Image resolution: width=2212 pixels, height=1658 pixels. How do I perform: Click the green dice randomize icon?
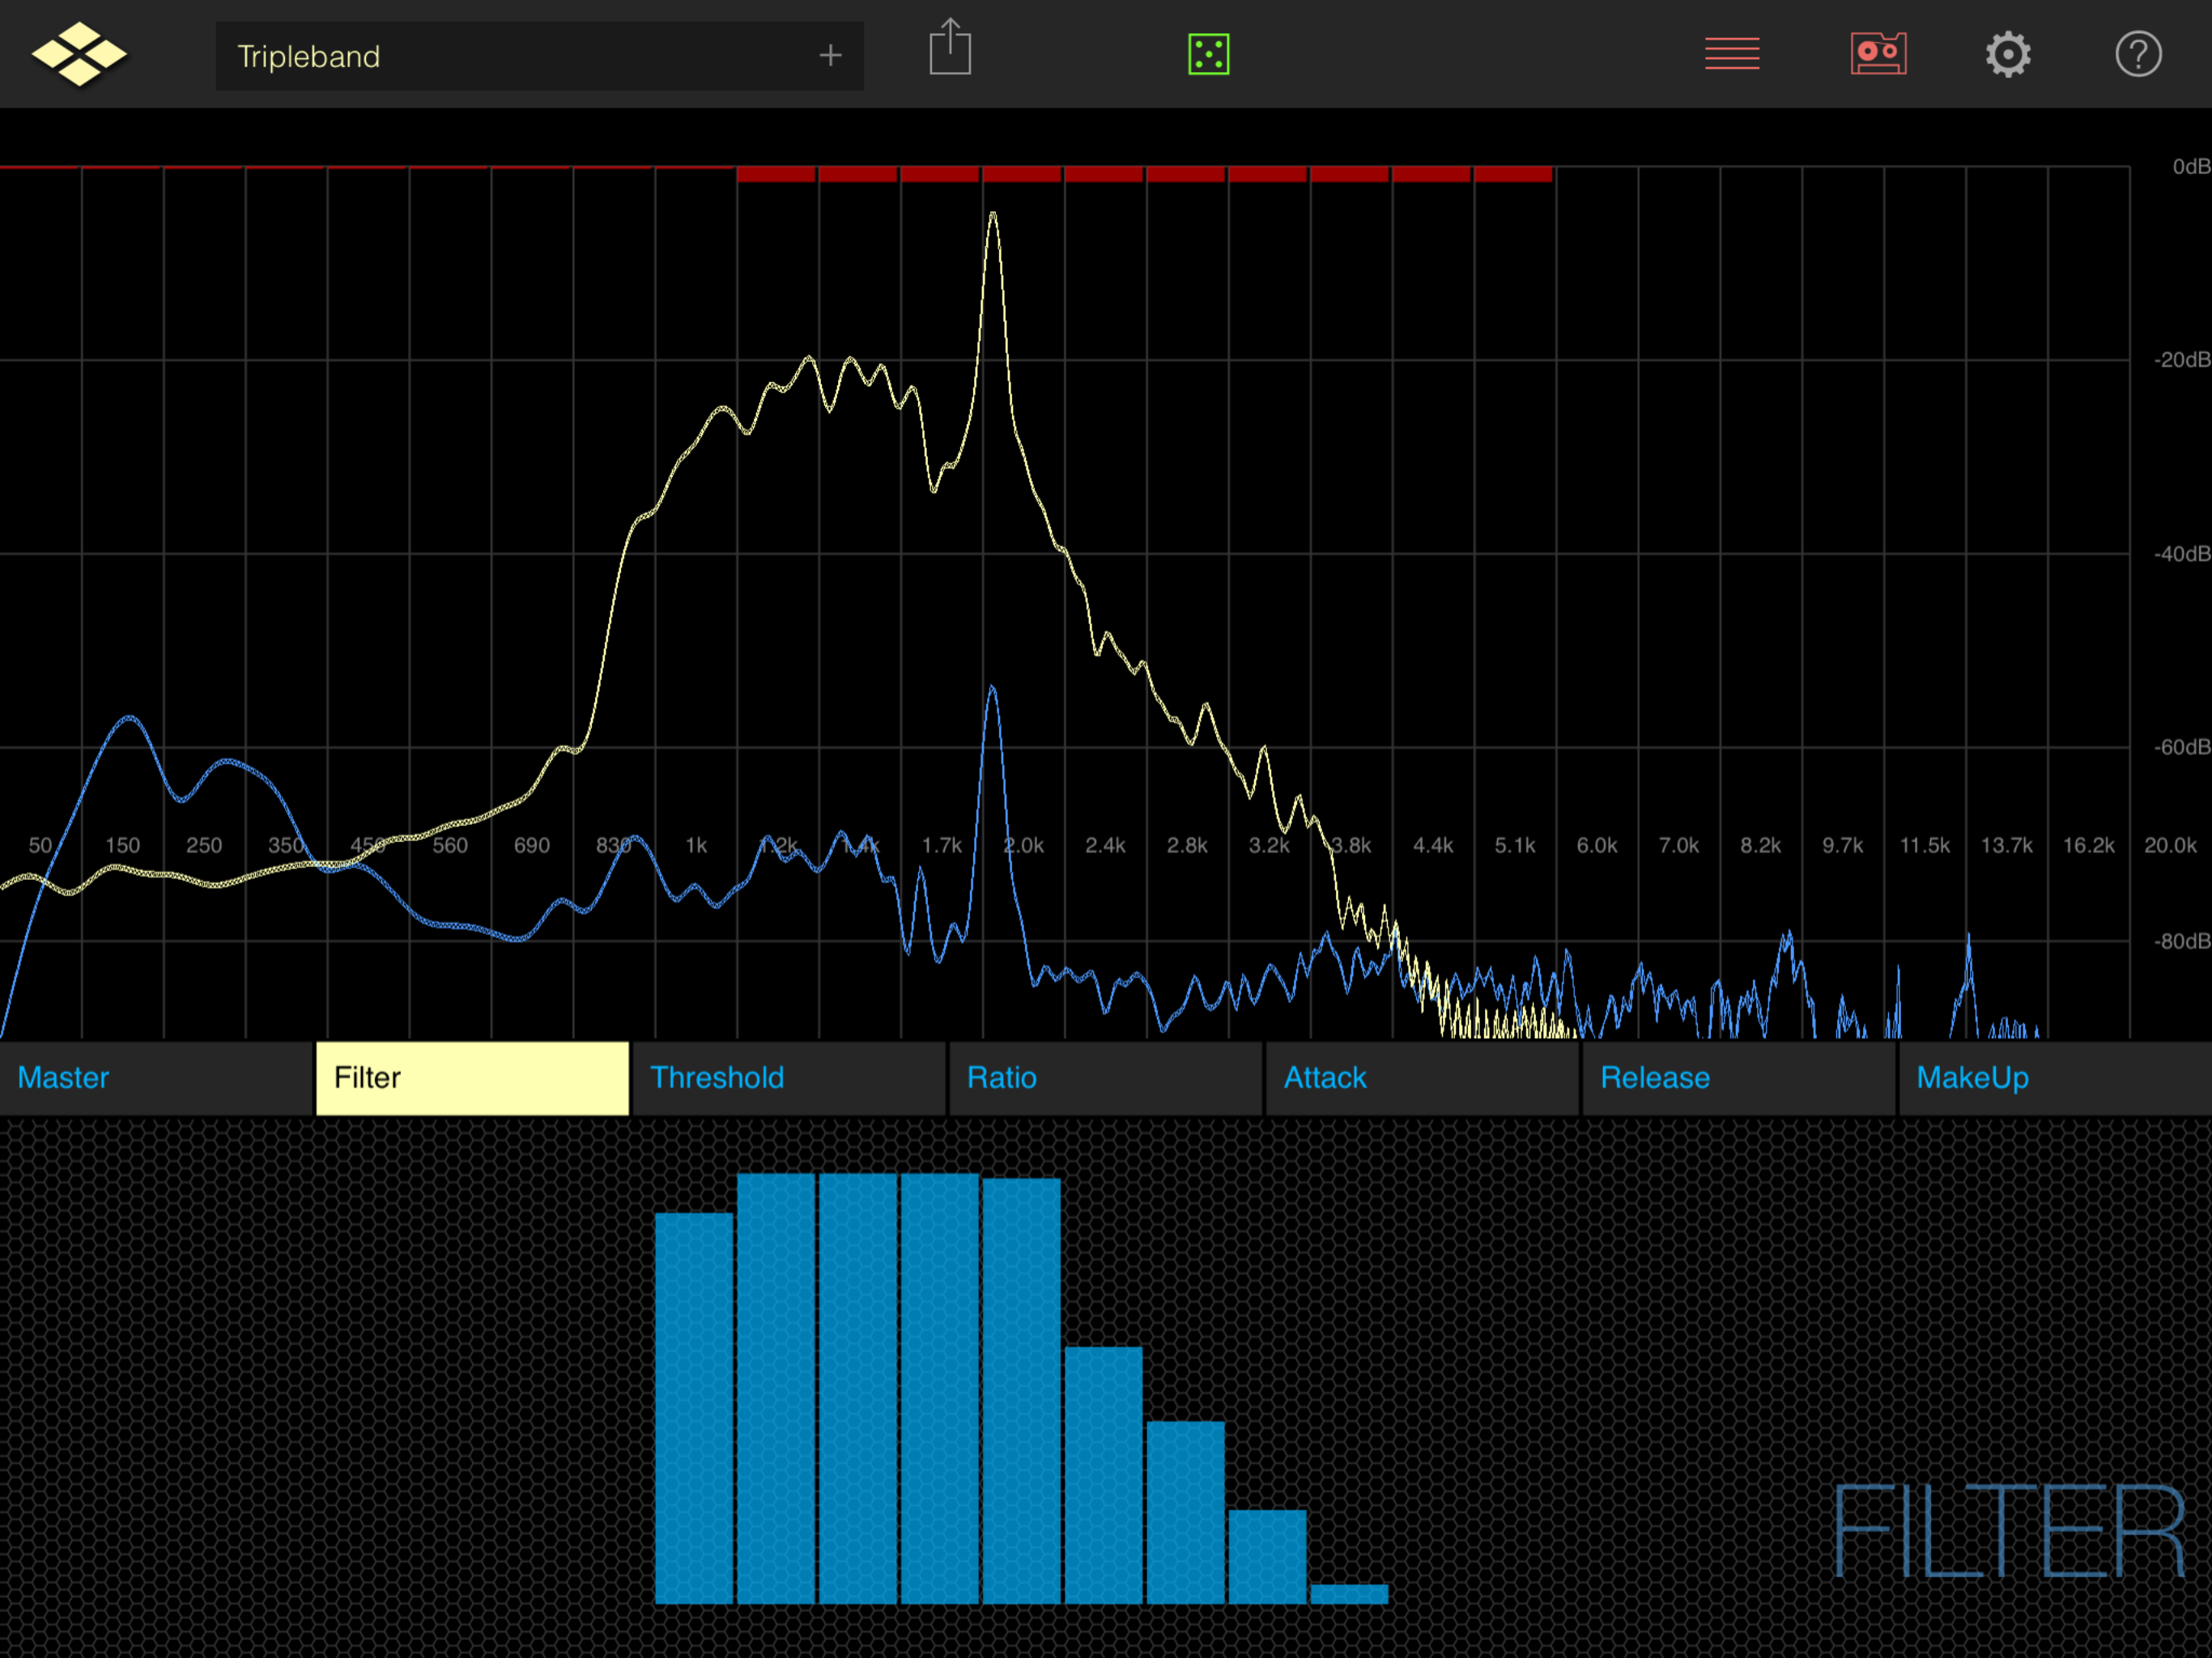coord(1208,54)
